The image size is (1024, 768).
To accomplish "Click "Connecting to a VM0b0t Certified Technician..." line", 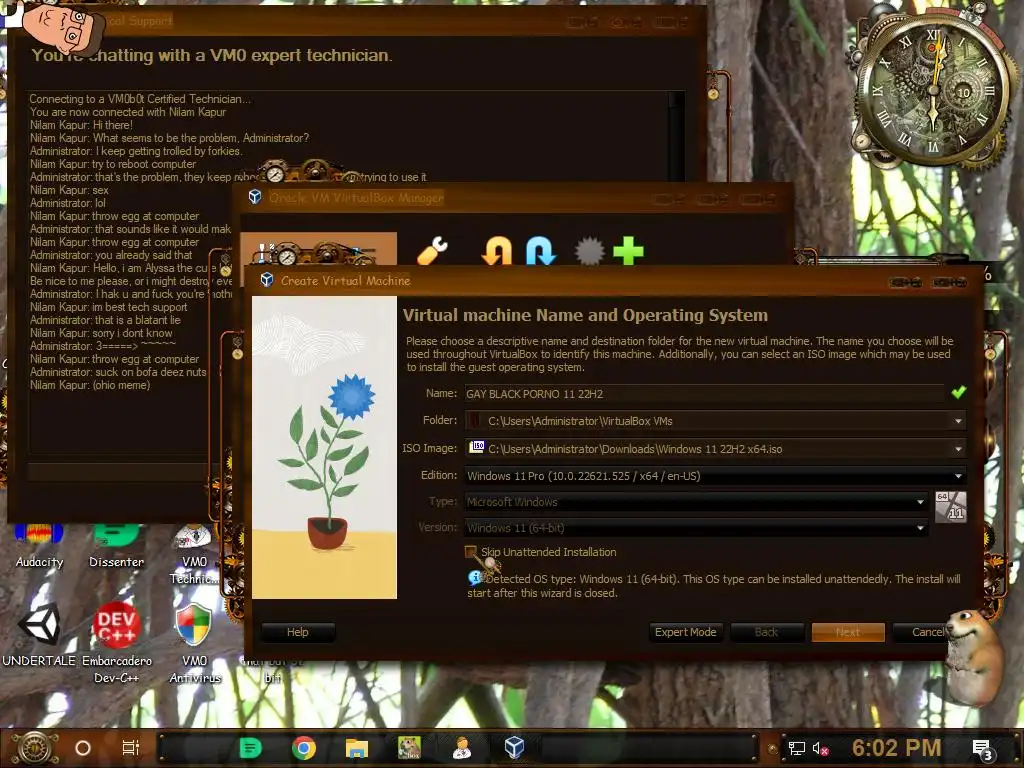I will click(140, 99).
